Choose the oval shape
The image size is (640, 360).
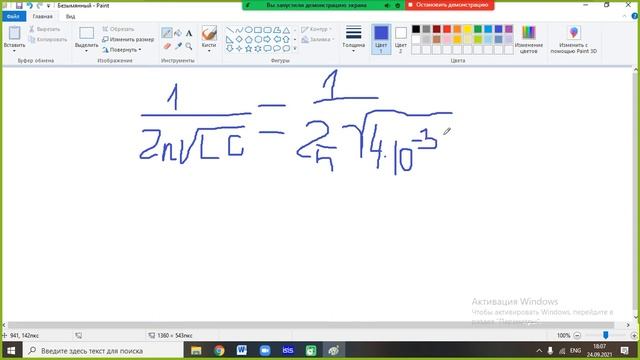coord(248,30)
